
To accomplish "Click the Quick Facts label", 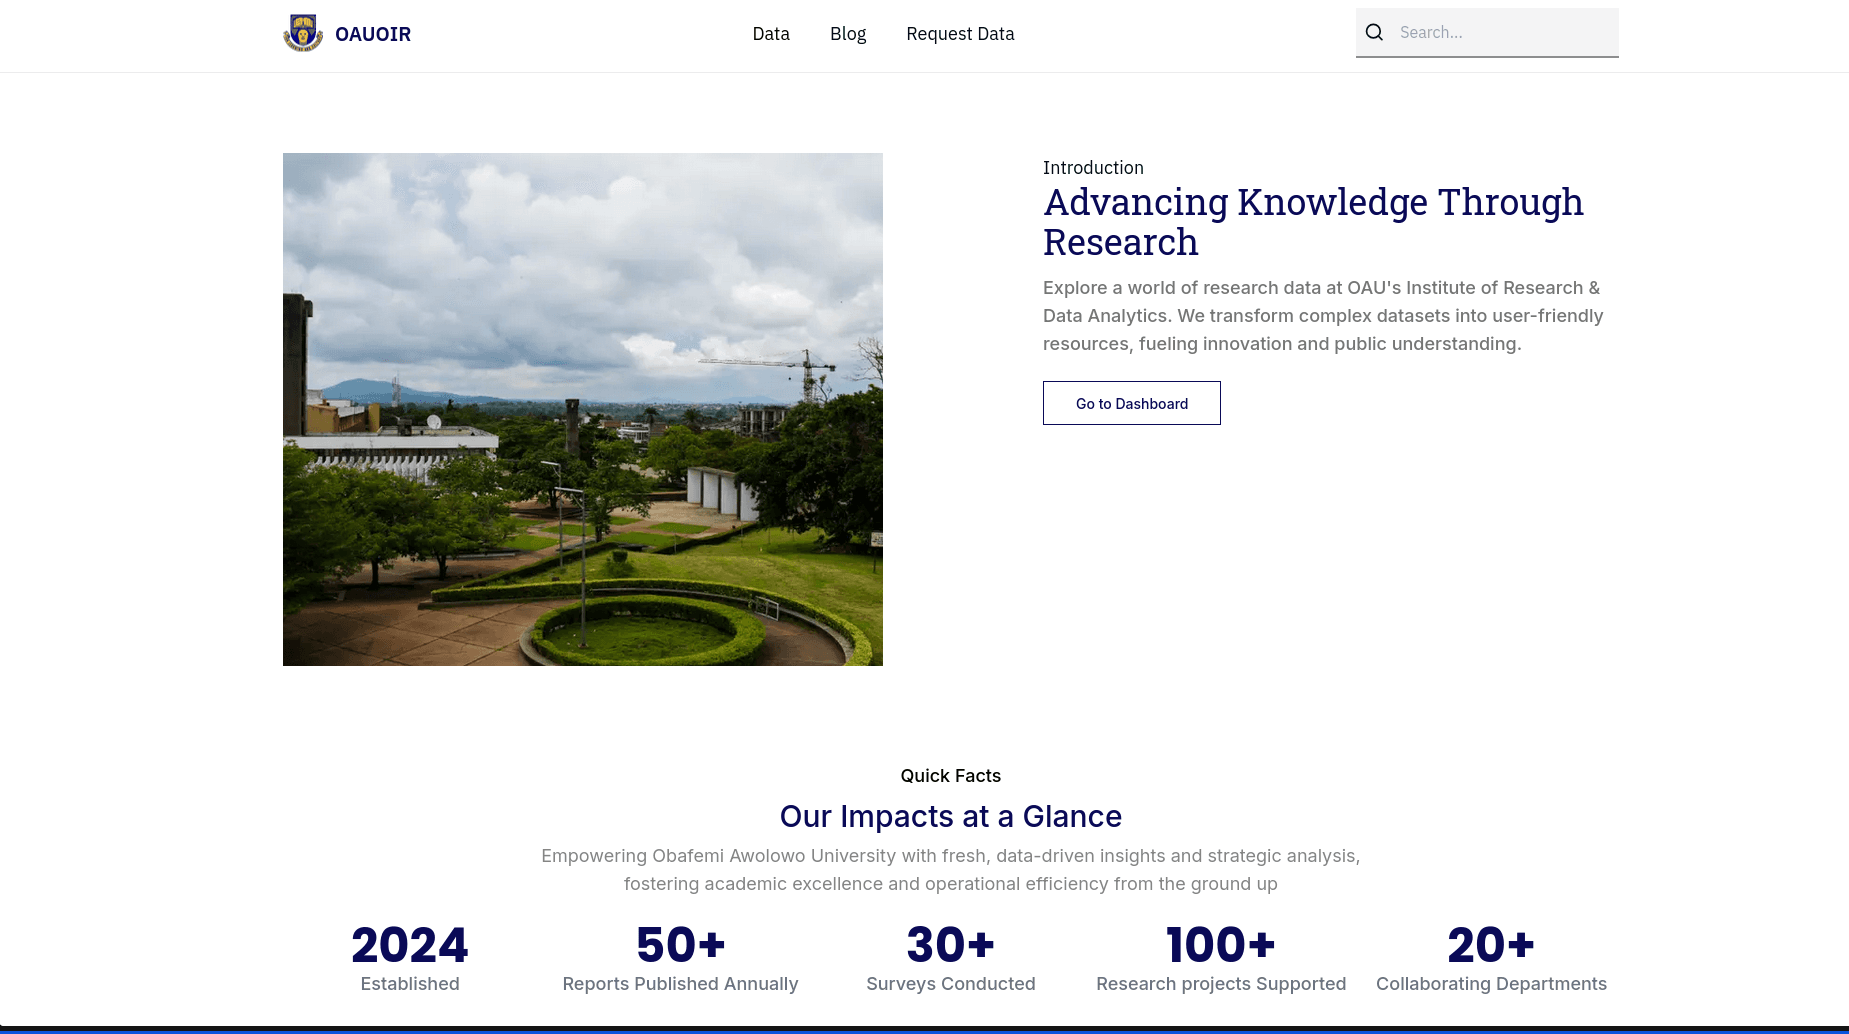I will pyautogui.click(x=950, y=776).
